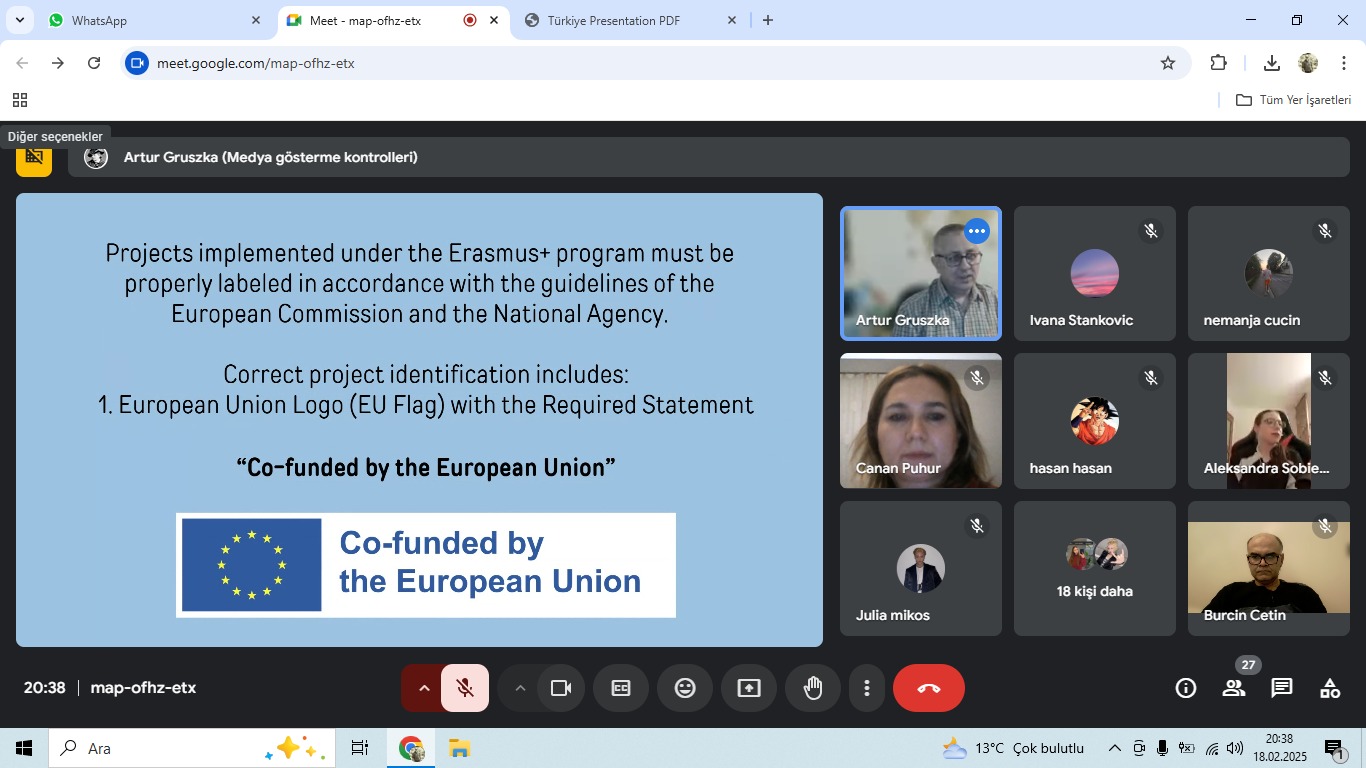Toggle the camera on or off
This screenshot has height=768, width=1366.
(x=561, y=688)
